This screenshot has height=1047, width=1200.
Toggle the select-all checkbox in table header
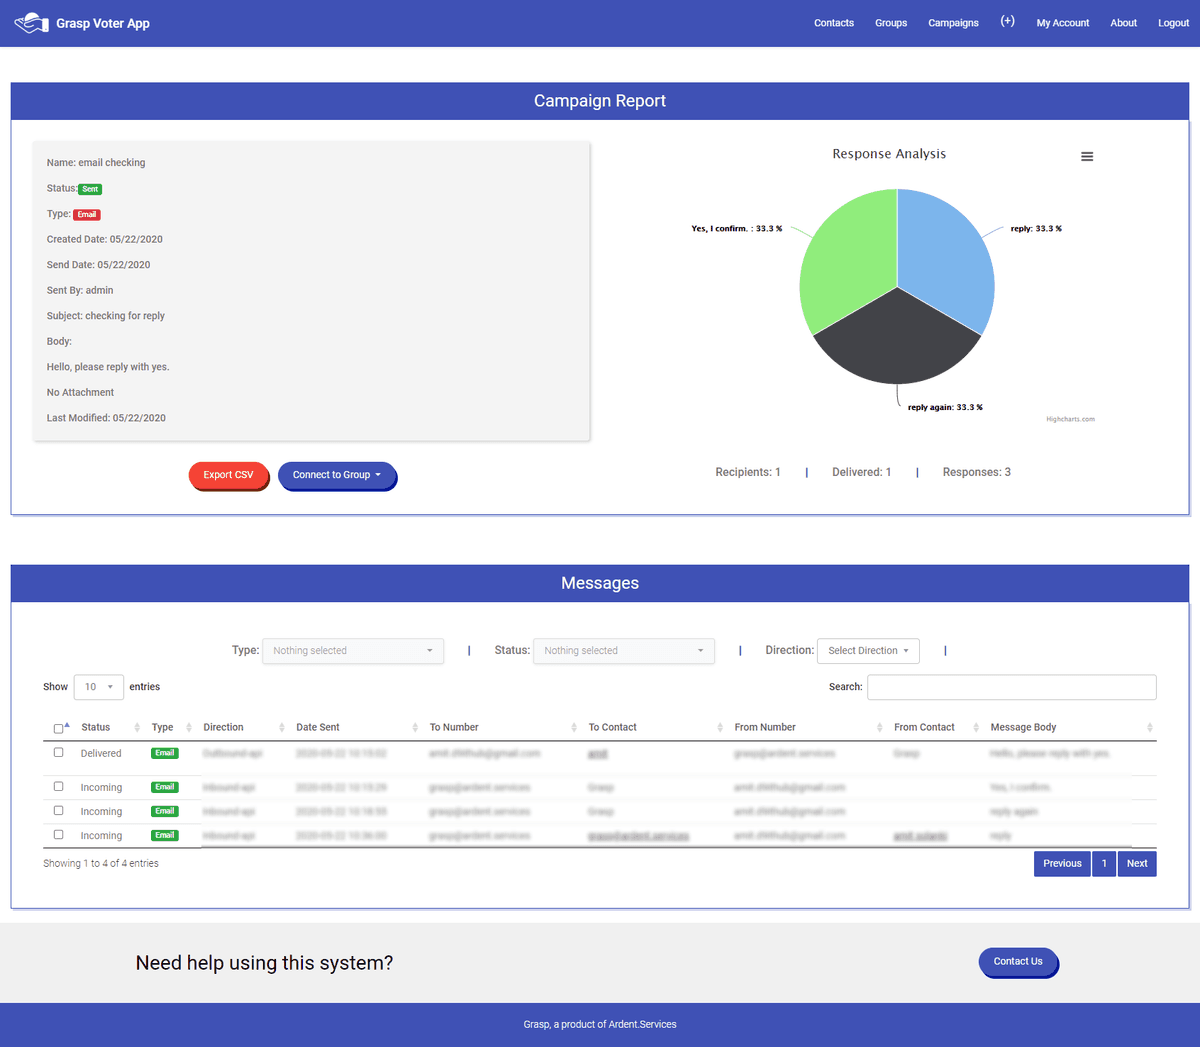point(58,728)
